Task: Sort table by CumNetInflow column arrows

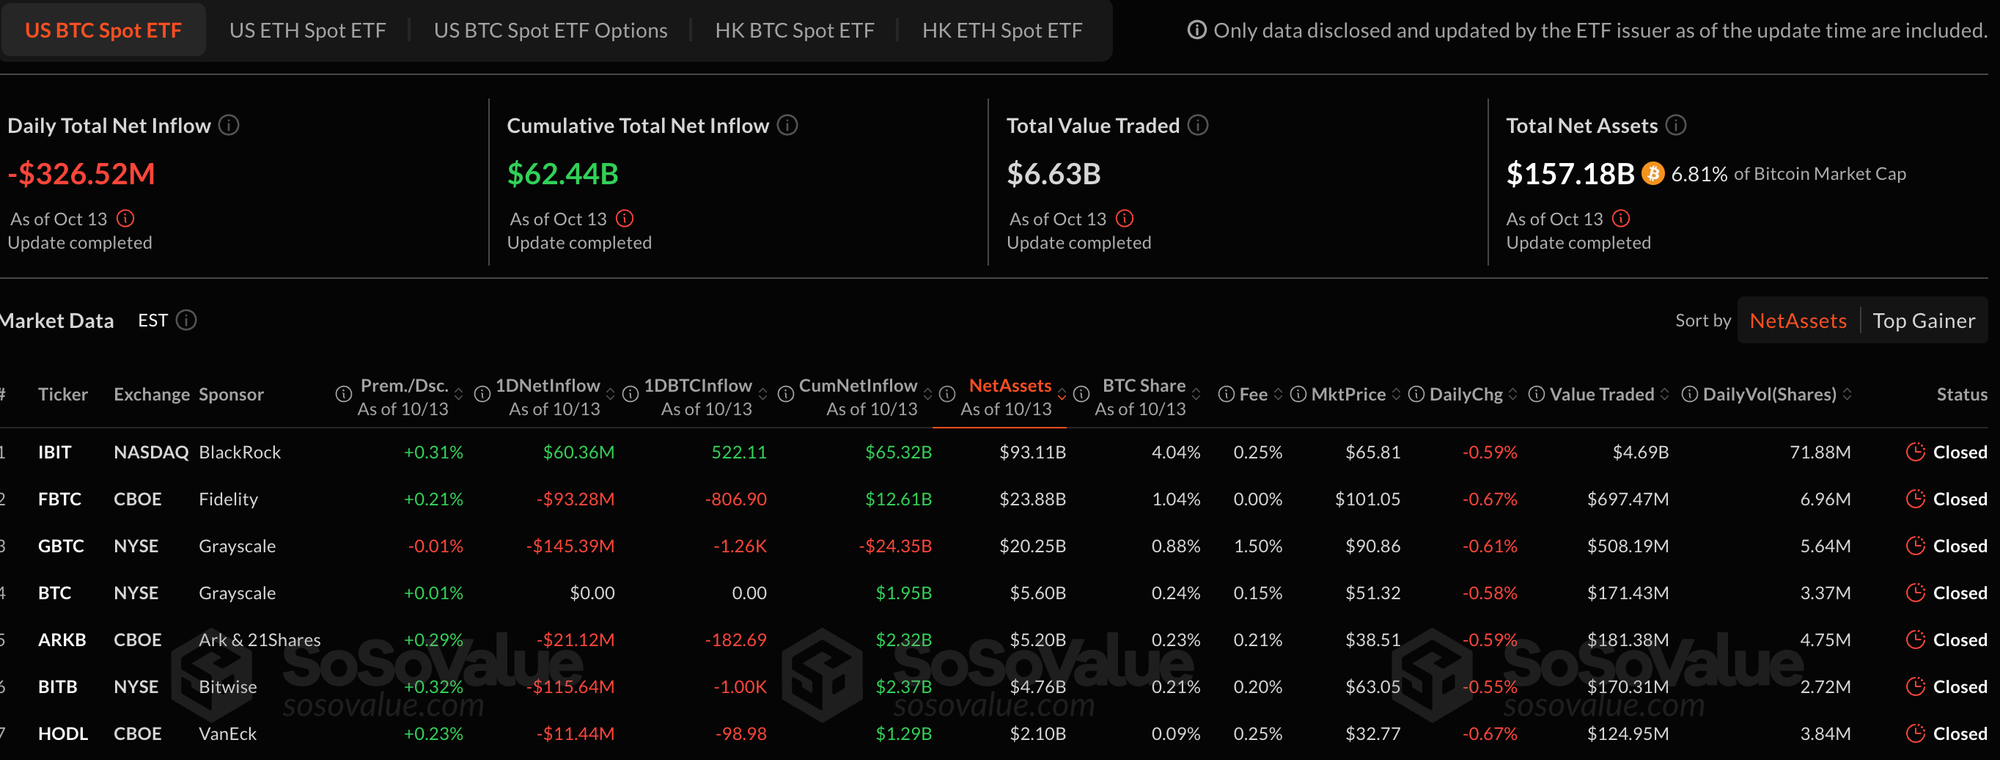Action: pyautogui.click(x=928, y=394)
